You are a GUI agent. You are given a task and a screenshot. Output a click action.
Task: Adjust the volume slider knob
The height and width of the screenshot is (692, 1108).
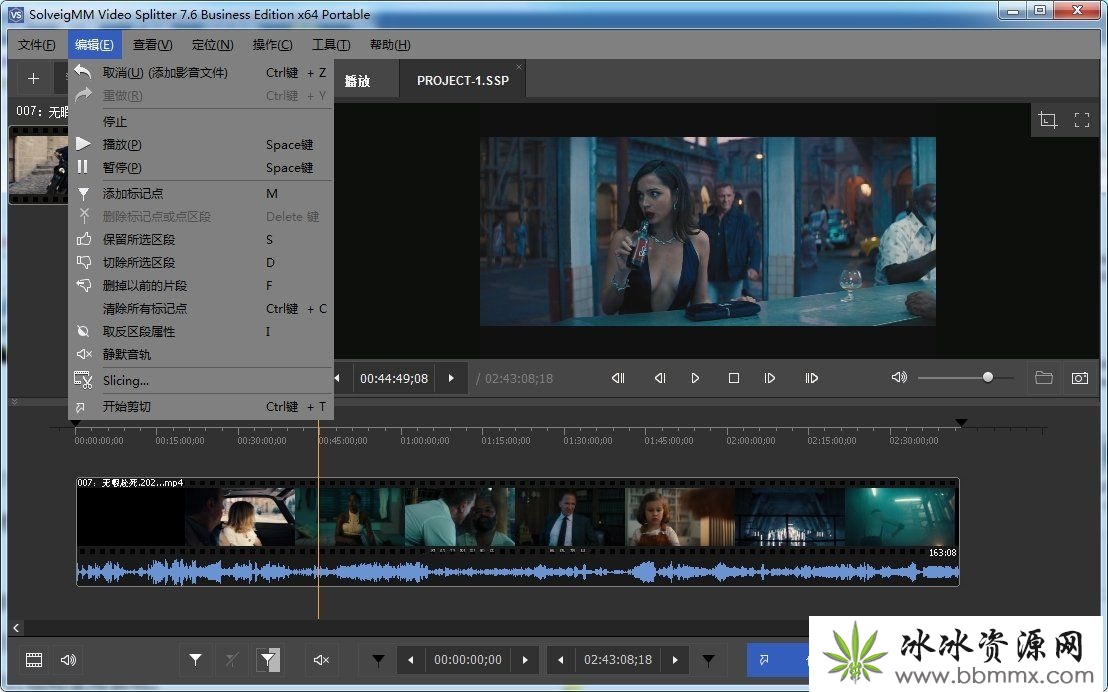(x=988, y=377)
